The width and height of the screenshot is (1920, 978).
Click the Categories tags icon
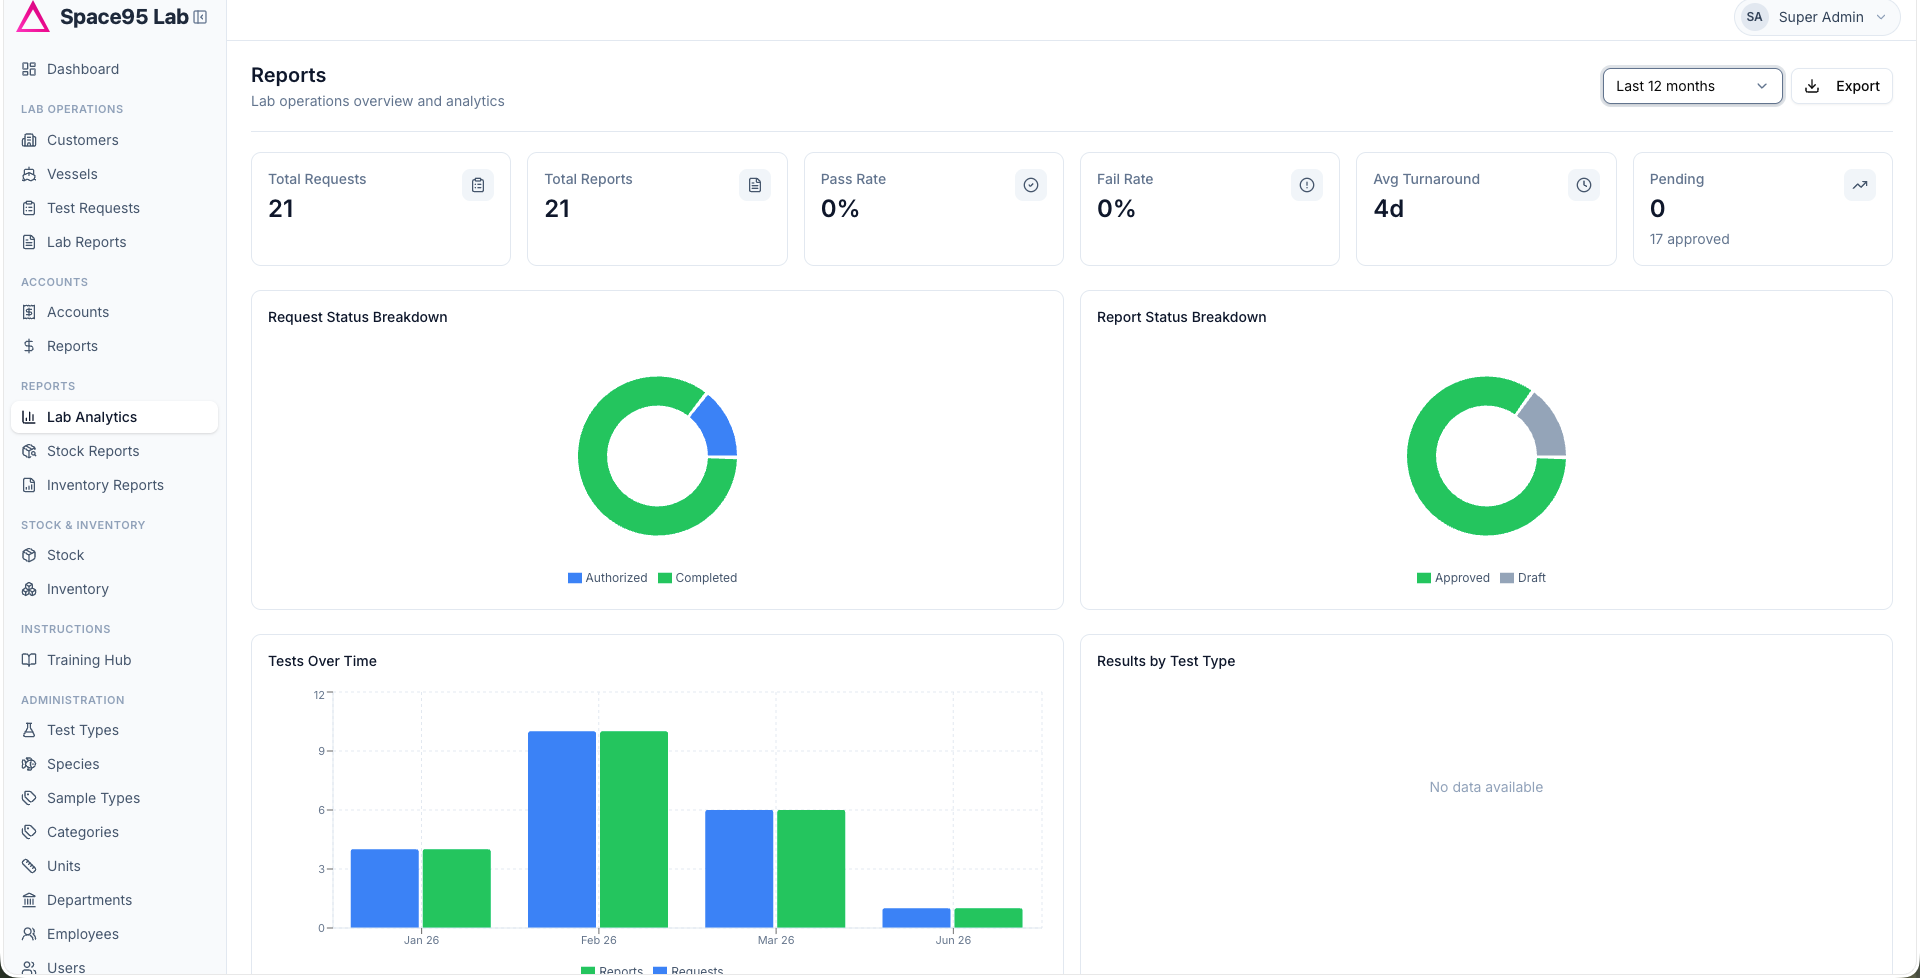29,832
